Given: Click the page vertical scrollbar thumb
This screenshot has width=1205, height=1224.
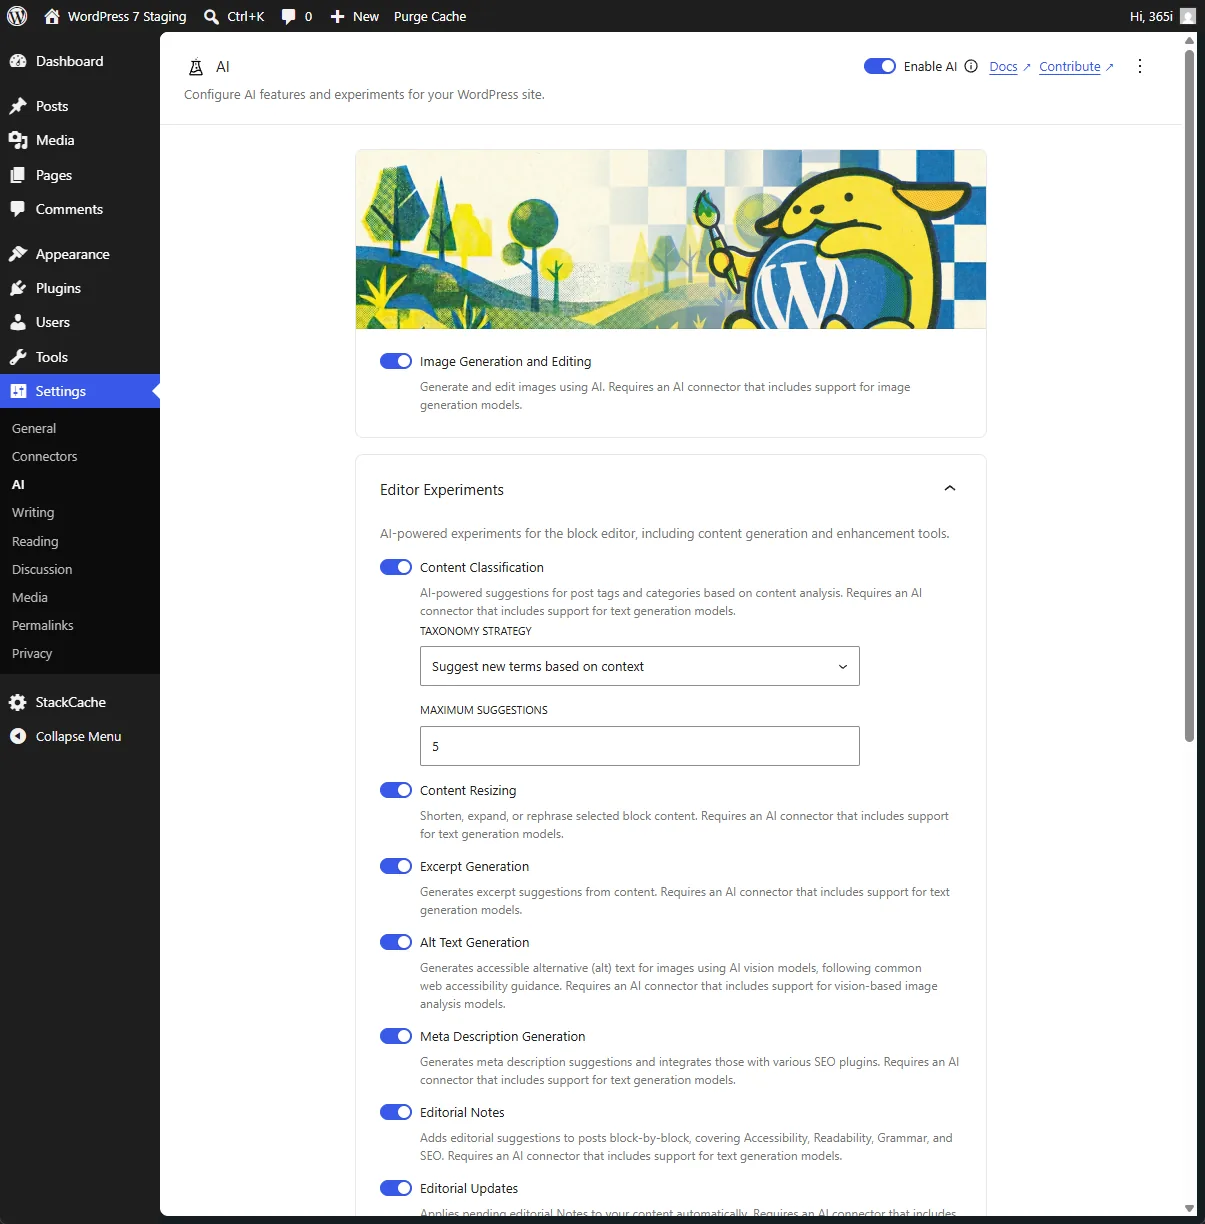Looking at the screenshot, I should pos(1189,395).
